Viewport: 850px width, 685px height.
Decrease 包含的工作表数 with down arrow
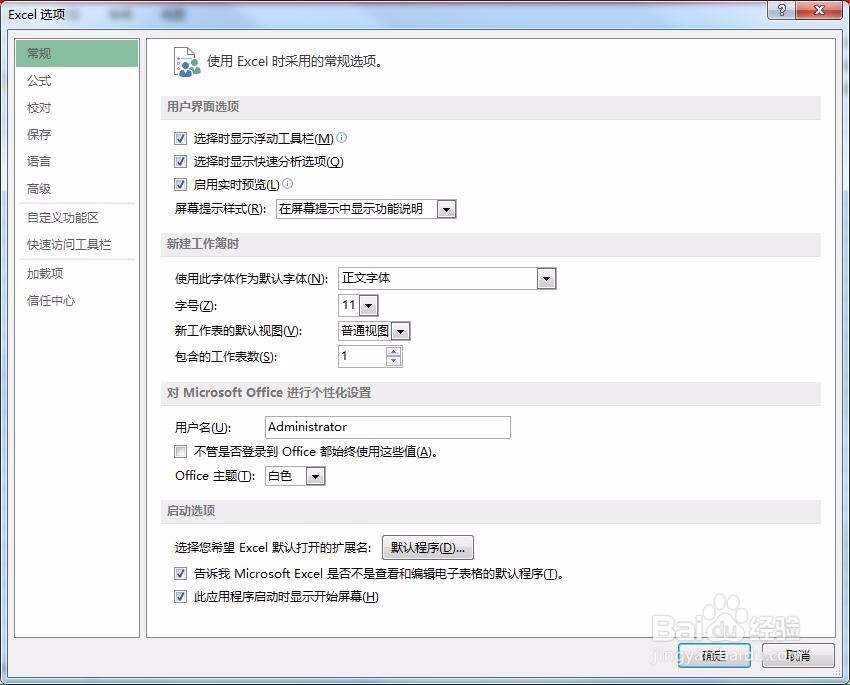(394, 361)
